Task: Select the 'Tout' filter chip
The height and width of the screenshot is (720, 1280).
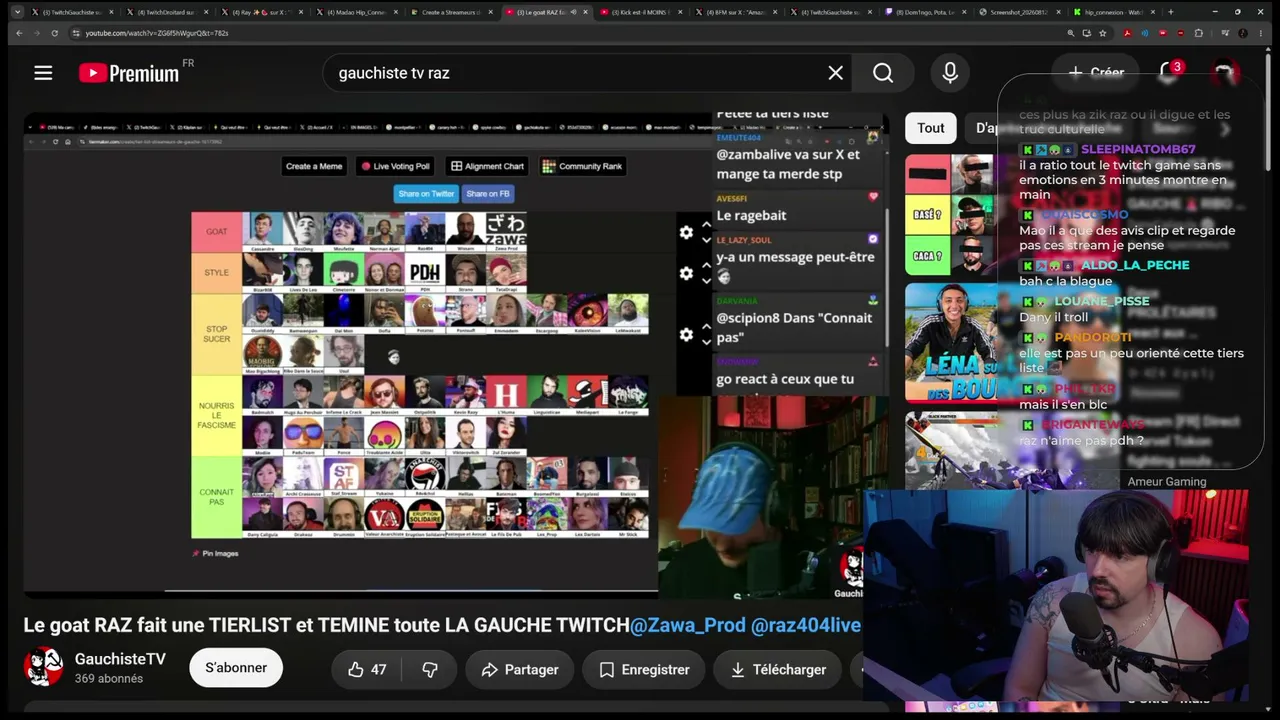Action: tap(931, 127)
